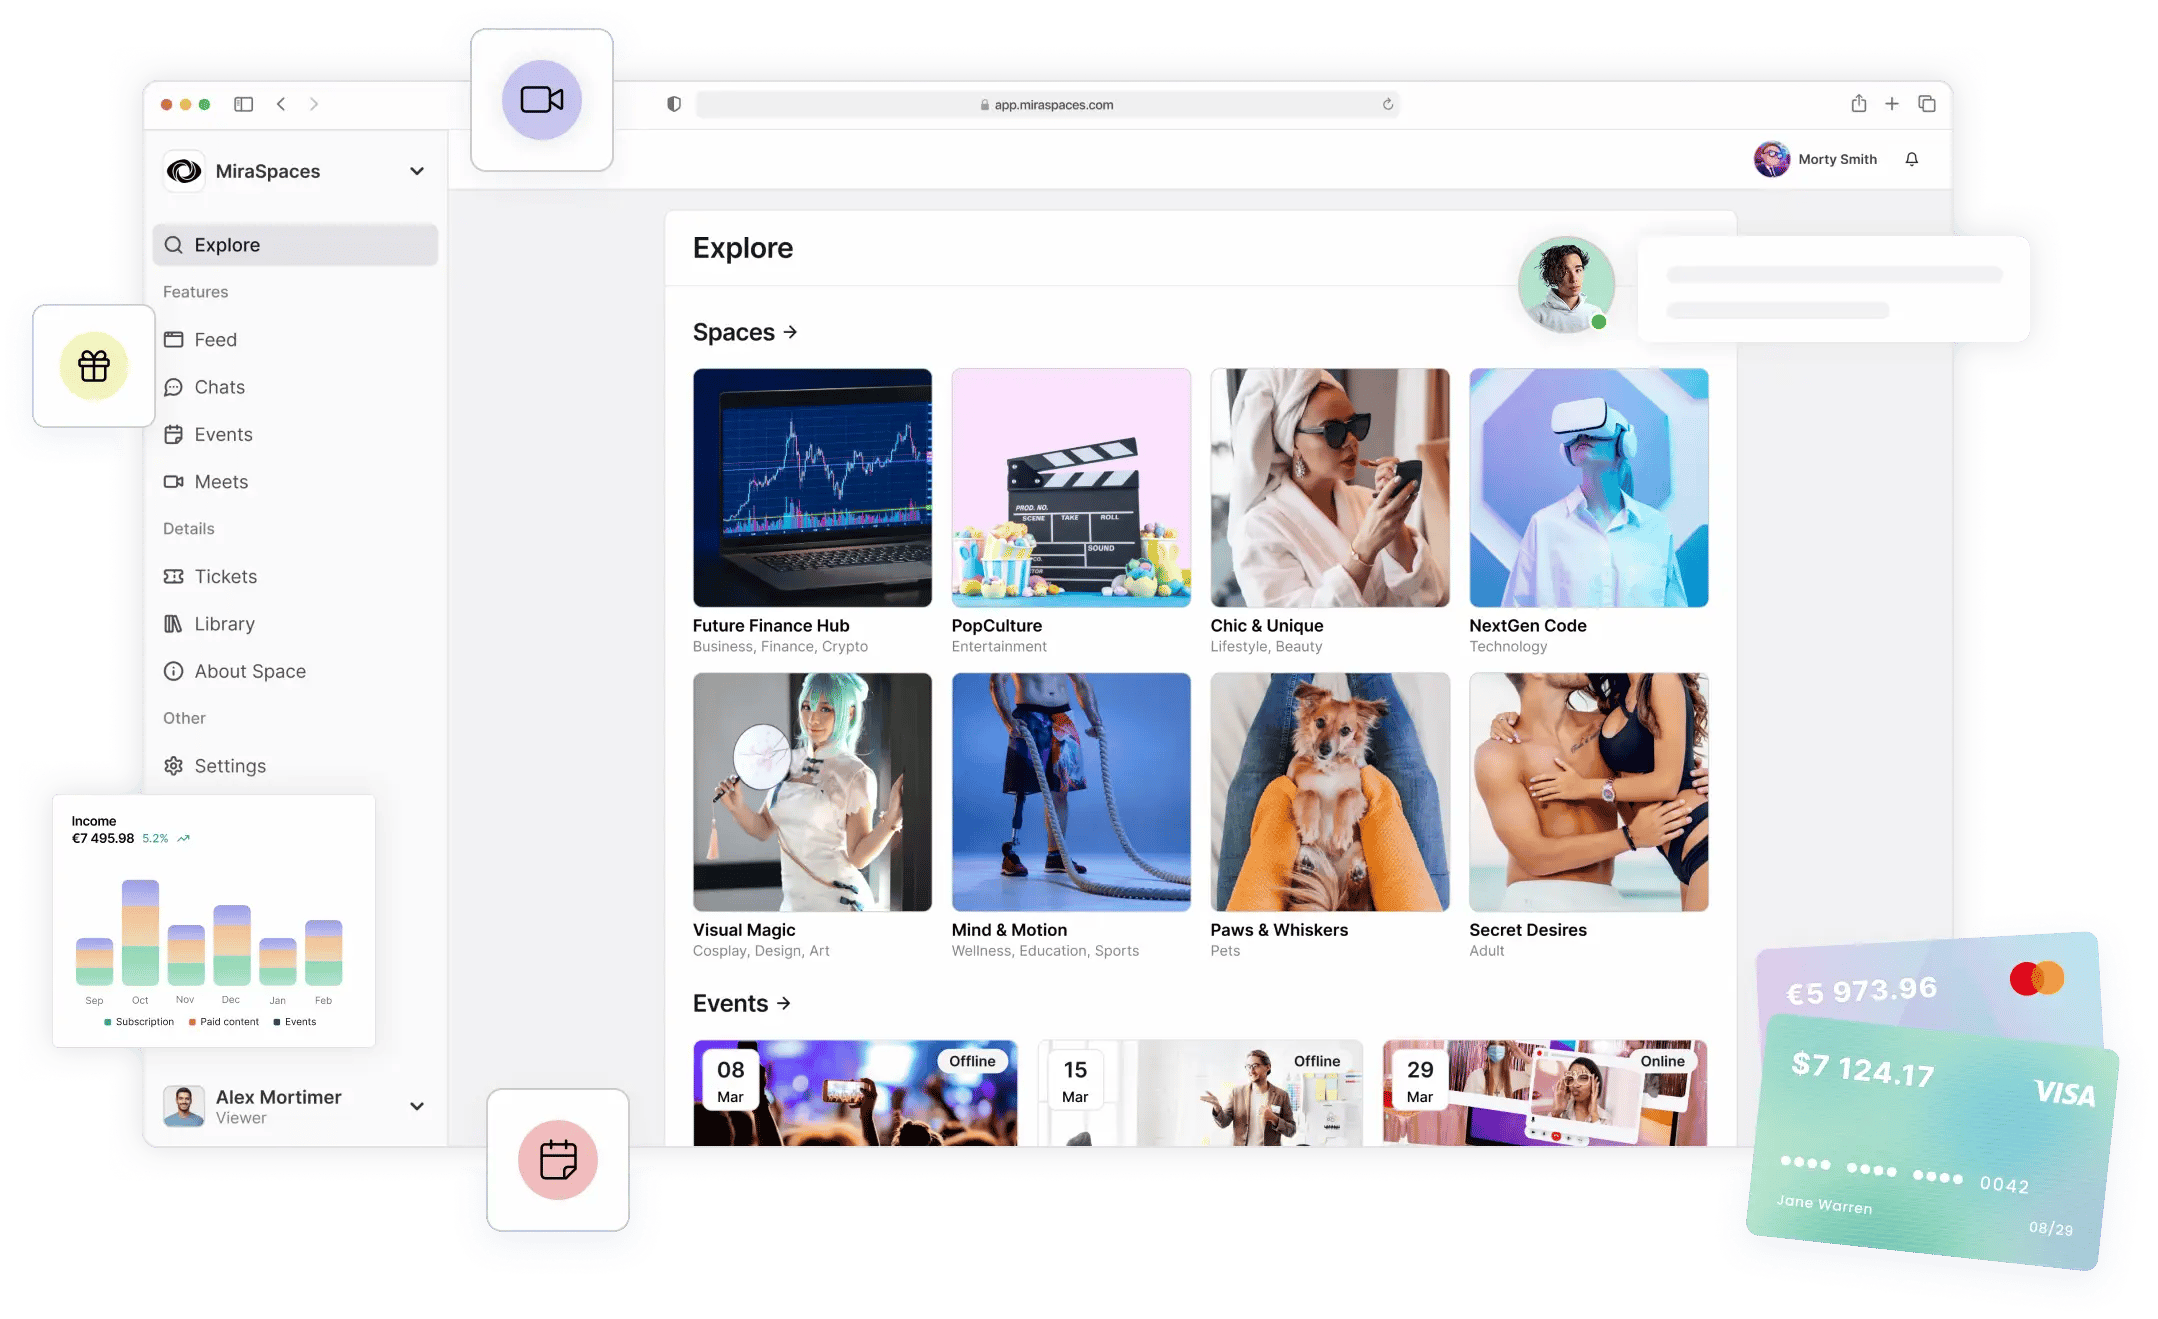
Task: Reload page in address bar
Action: coord(1387,104)
